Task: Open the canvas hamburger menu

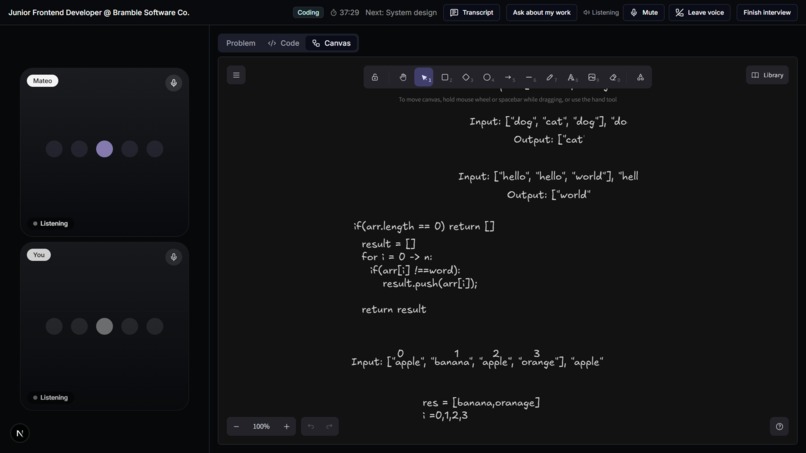Action: pos(236,75)
